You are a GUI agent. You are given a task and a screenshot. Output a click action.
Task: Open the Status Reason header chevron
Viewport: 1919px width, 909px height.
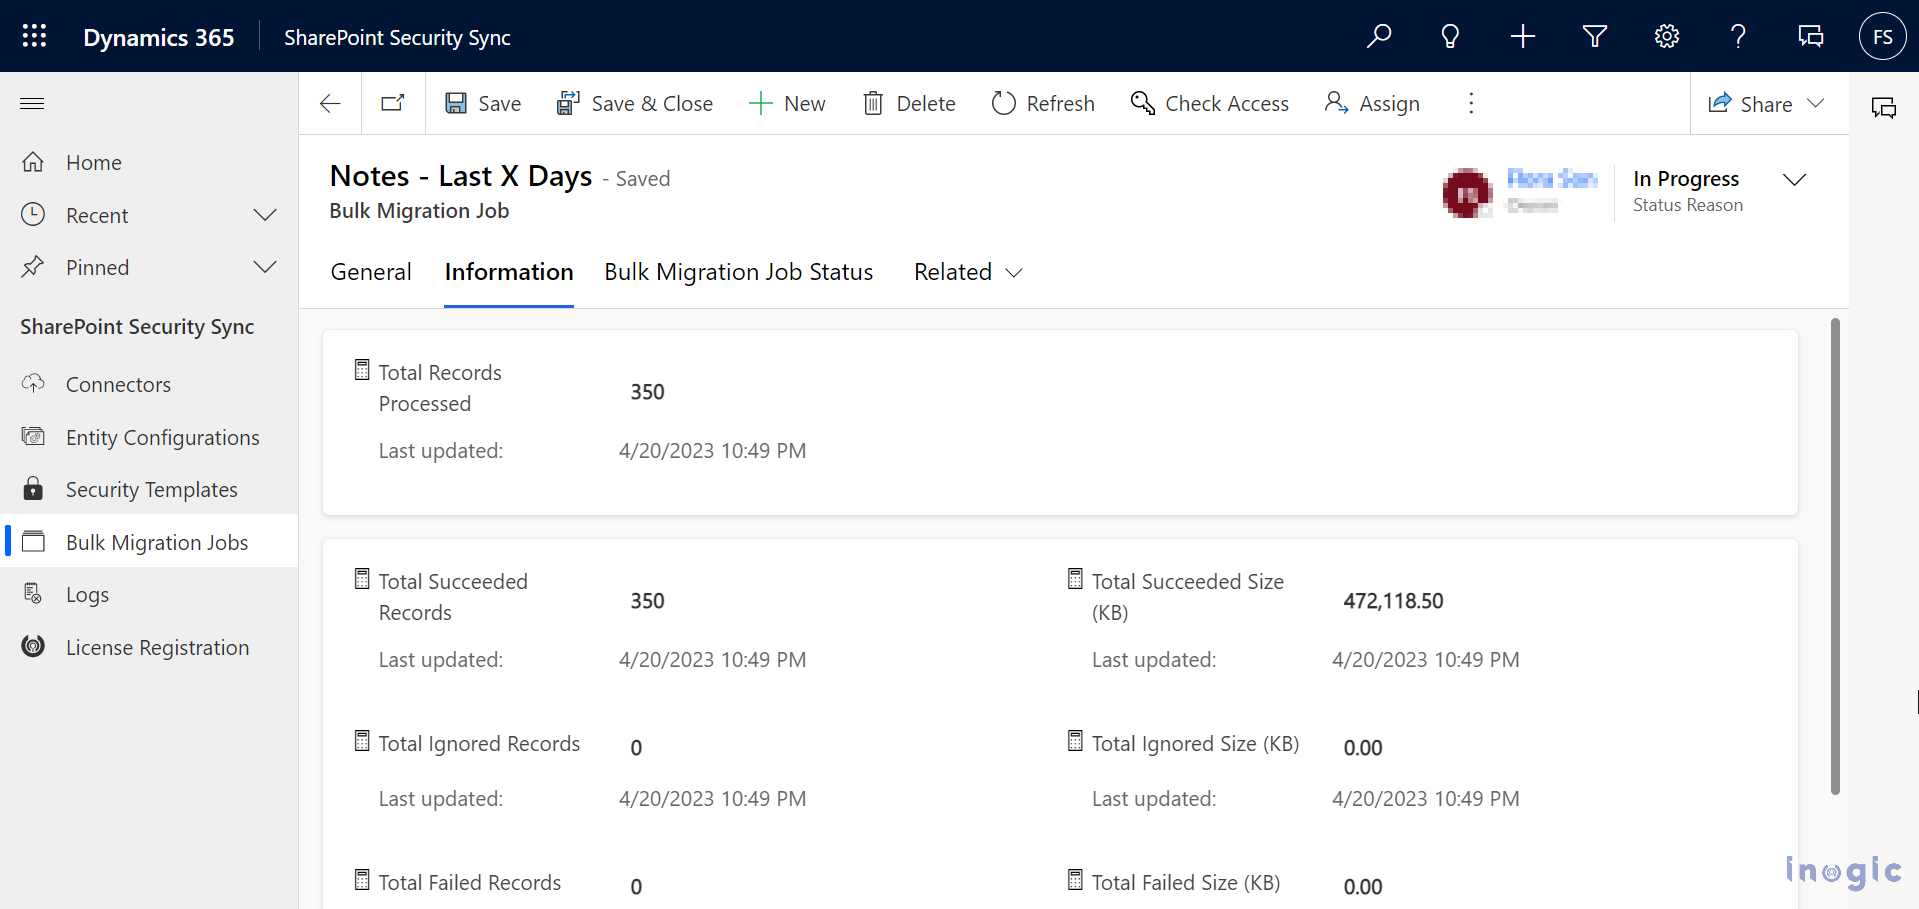tap(1794, 180)
